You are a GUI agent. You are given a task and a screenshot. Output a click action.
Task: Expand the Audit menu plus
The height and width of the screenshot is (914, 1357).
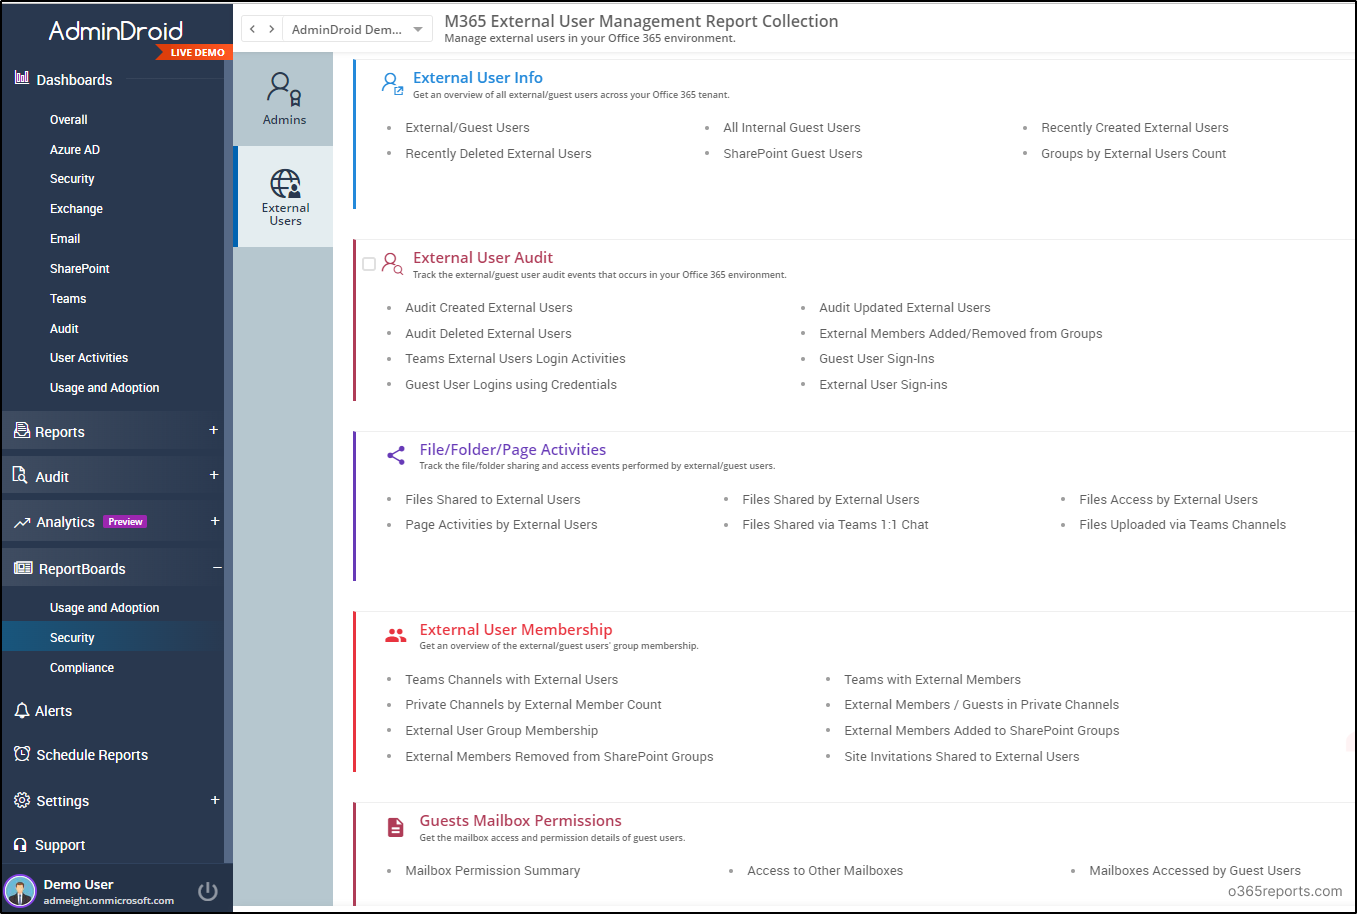pyautogui.click(x=213, y=475)
